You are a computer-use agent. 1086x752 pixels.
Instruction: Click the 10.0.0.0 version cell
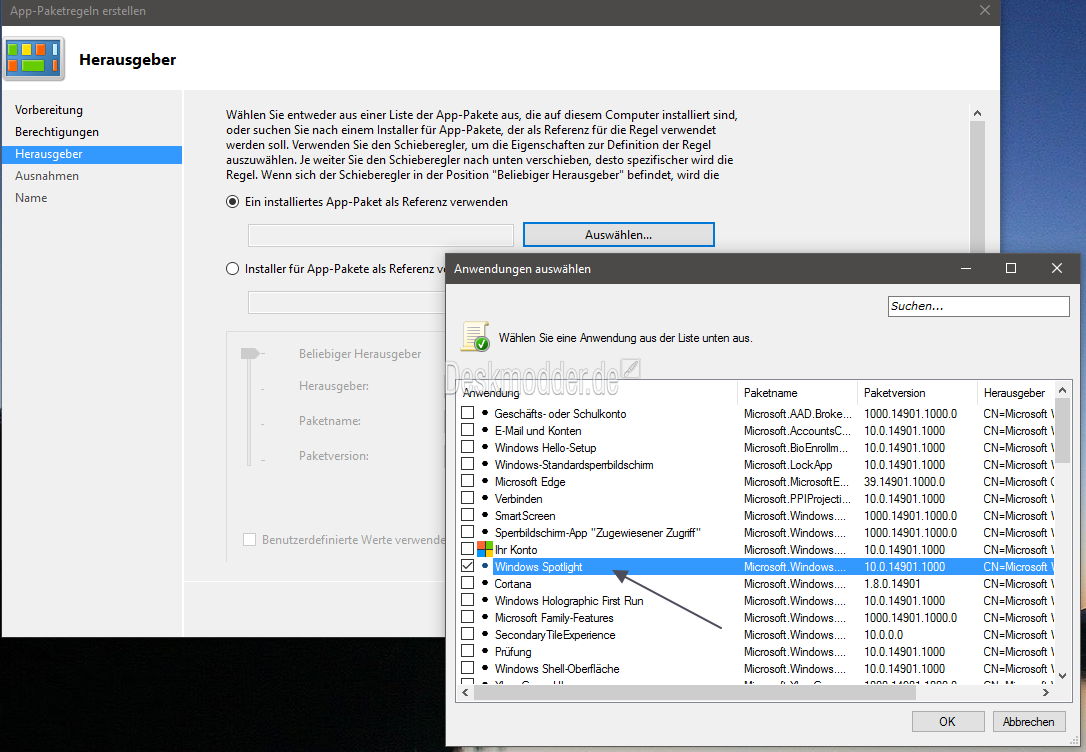884,635
